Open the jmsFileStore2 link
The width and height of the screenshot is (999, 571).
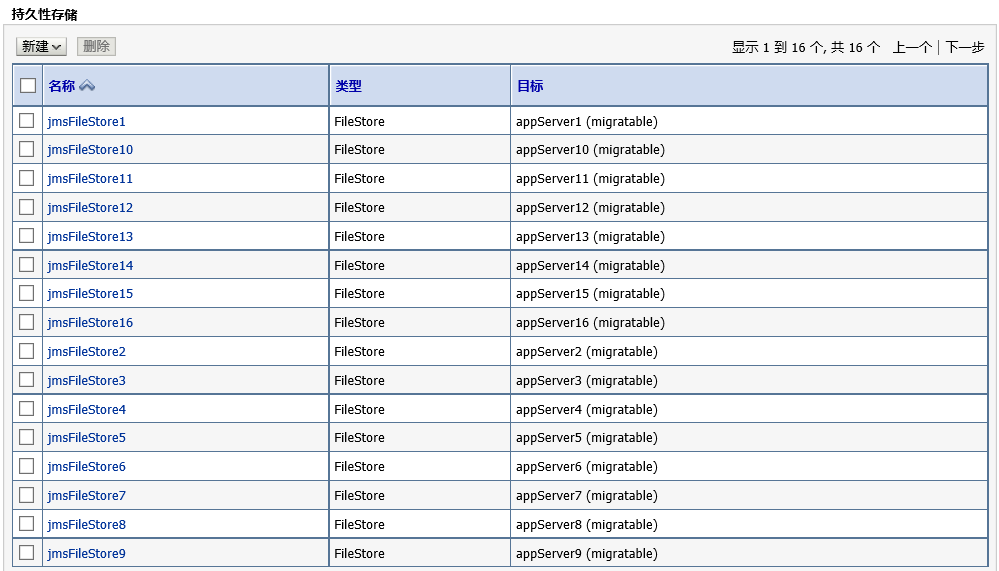point(87,352)
